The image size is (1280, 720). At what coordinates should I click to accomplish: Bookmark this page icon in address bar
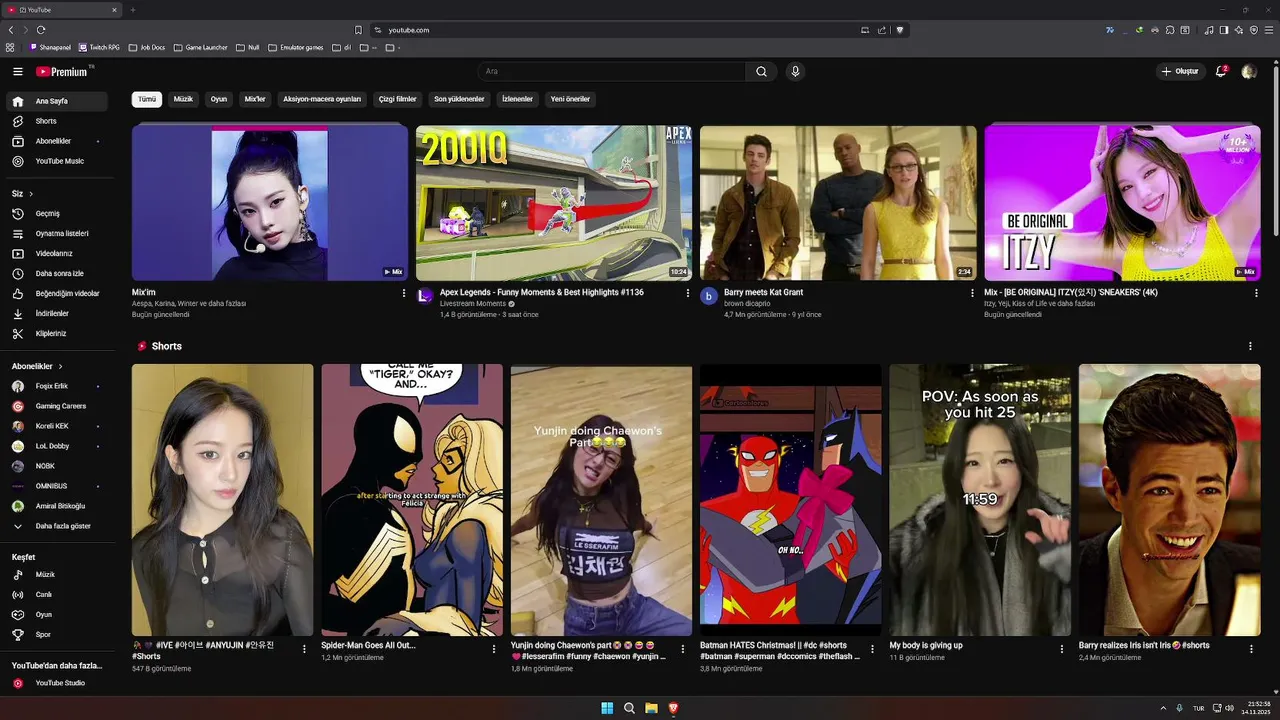pos(358,30)
